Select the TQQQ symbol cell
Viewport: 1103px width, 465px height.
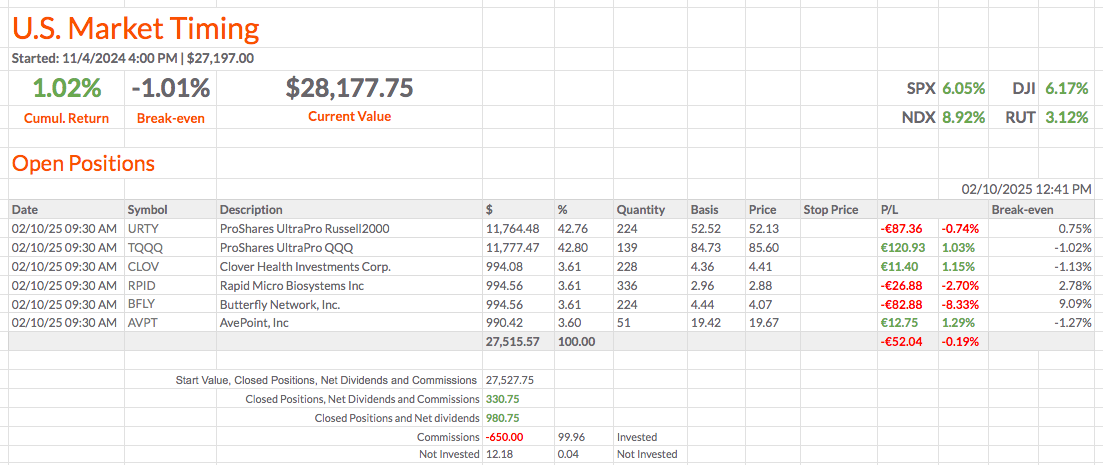click(x=144, y=247)
